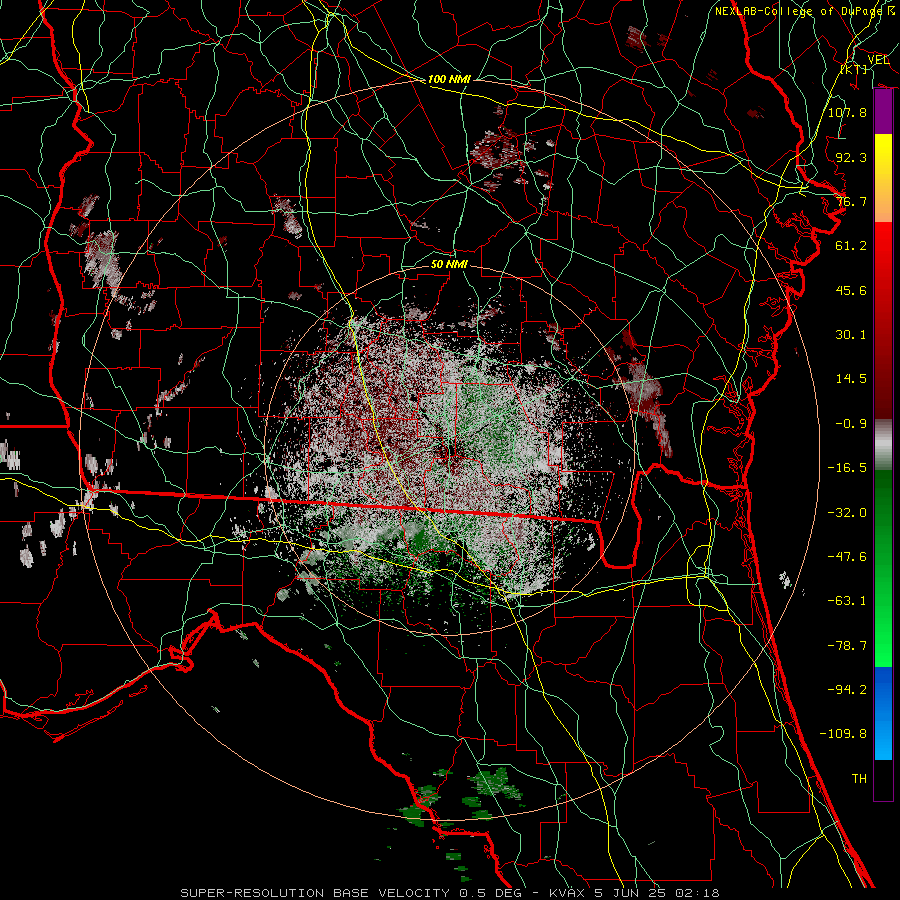Click the -63.1 velocity scale value
This screenshot has width=900, height=900.
pos(847,601)
